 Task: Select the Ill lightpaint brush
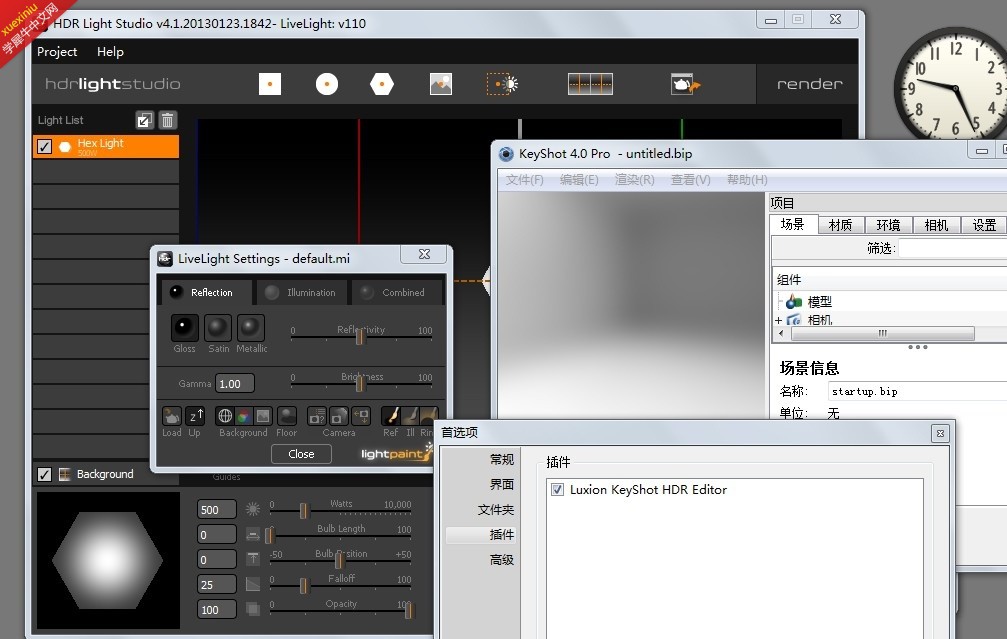coord(410,416)
